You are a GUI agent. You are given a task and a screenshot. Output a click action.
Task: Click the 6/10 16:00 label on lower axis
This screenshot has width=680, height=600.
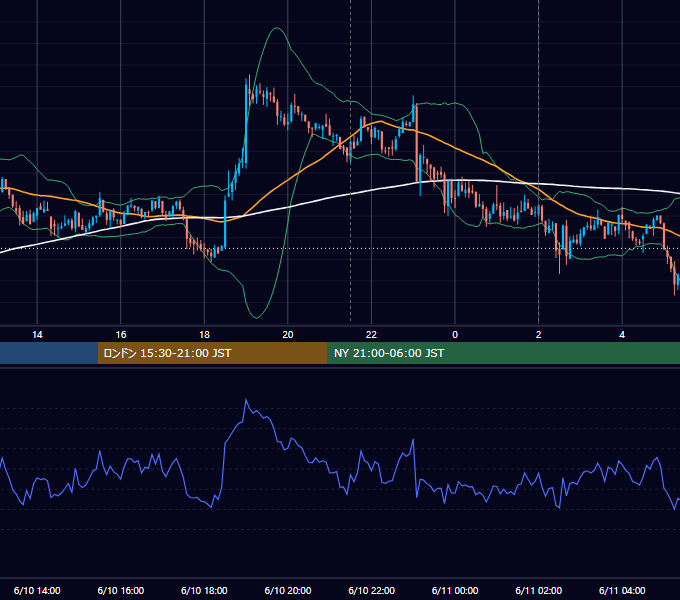tap(121, 590)
